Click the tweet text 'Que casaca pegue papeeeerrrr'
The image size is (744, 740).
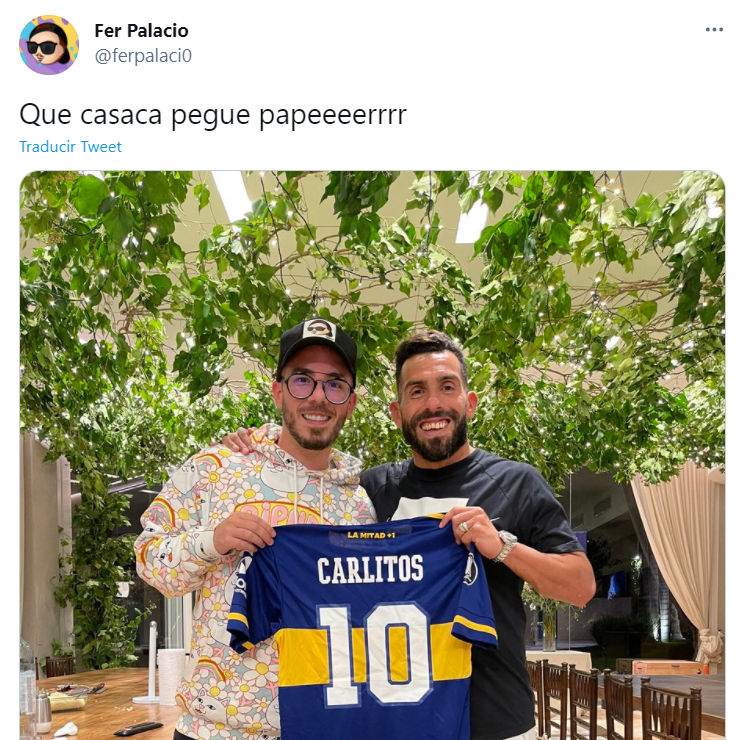point(213,115)
